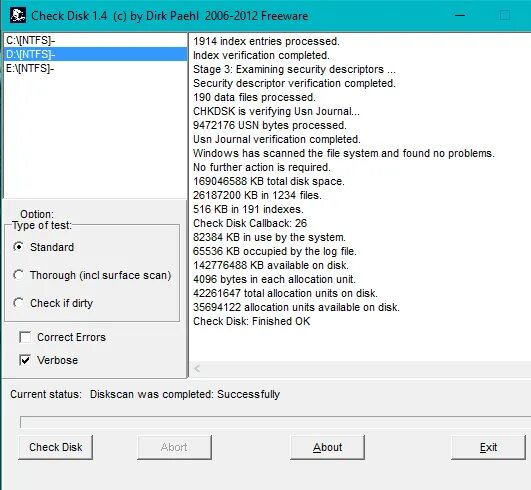Click the log's left scroll arrow
This screenshot has height=490, width=531.
pos(197,368)
